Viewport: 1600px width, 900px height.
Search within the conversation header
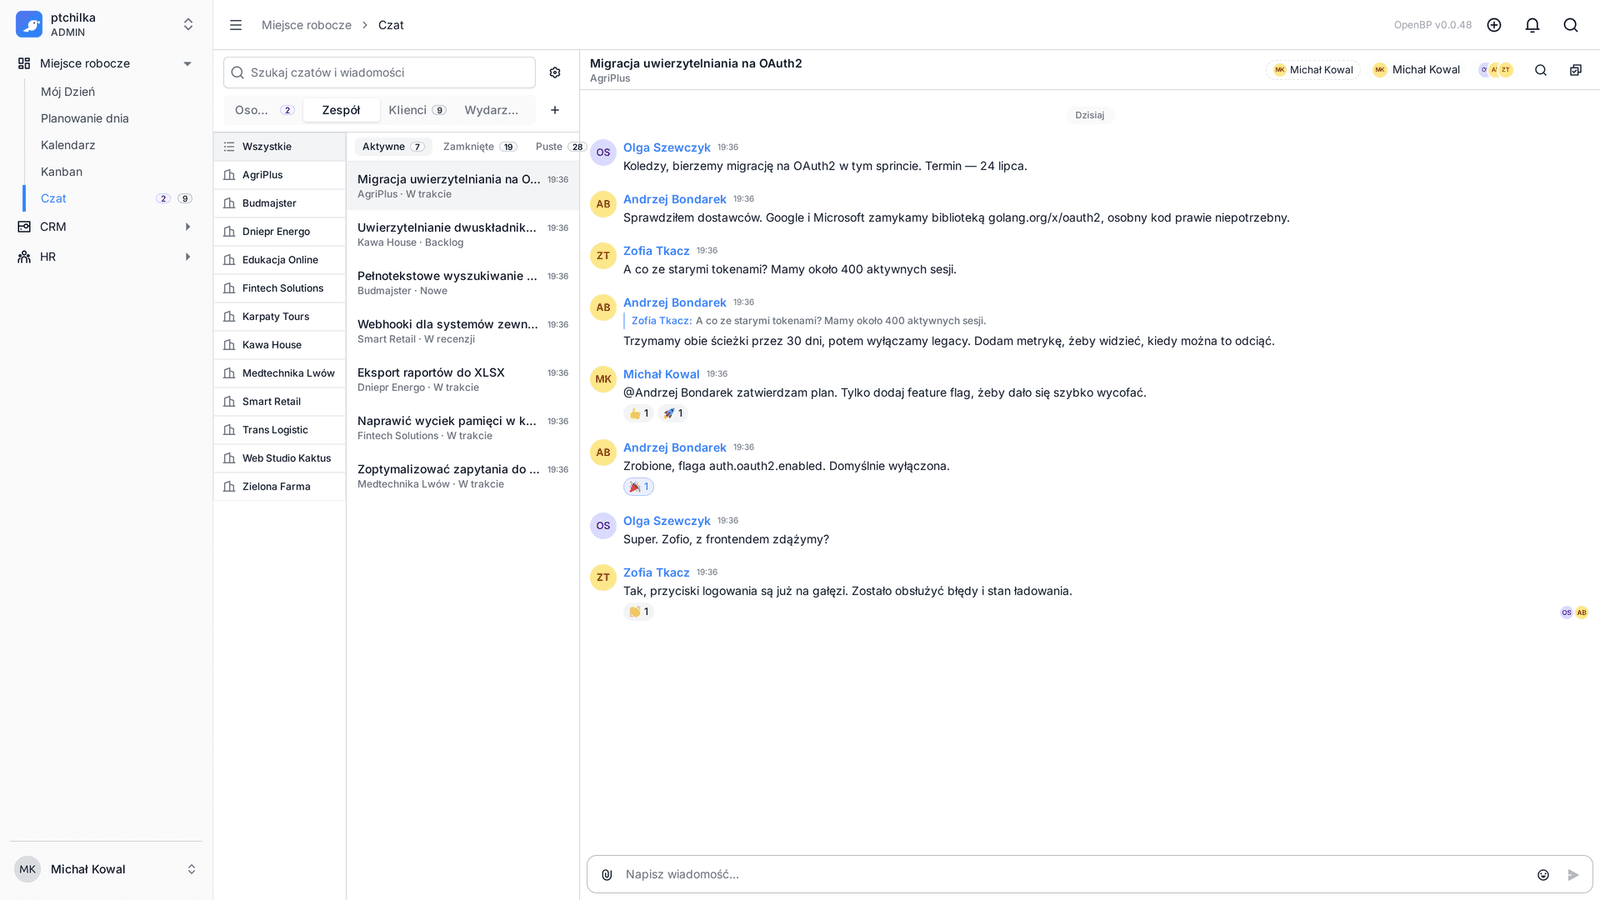pos(1541,70)
